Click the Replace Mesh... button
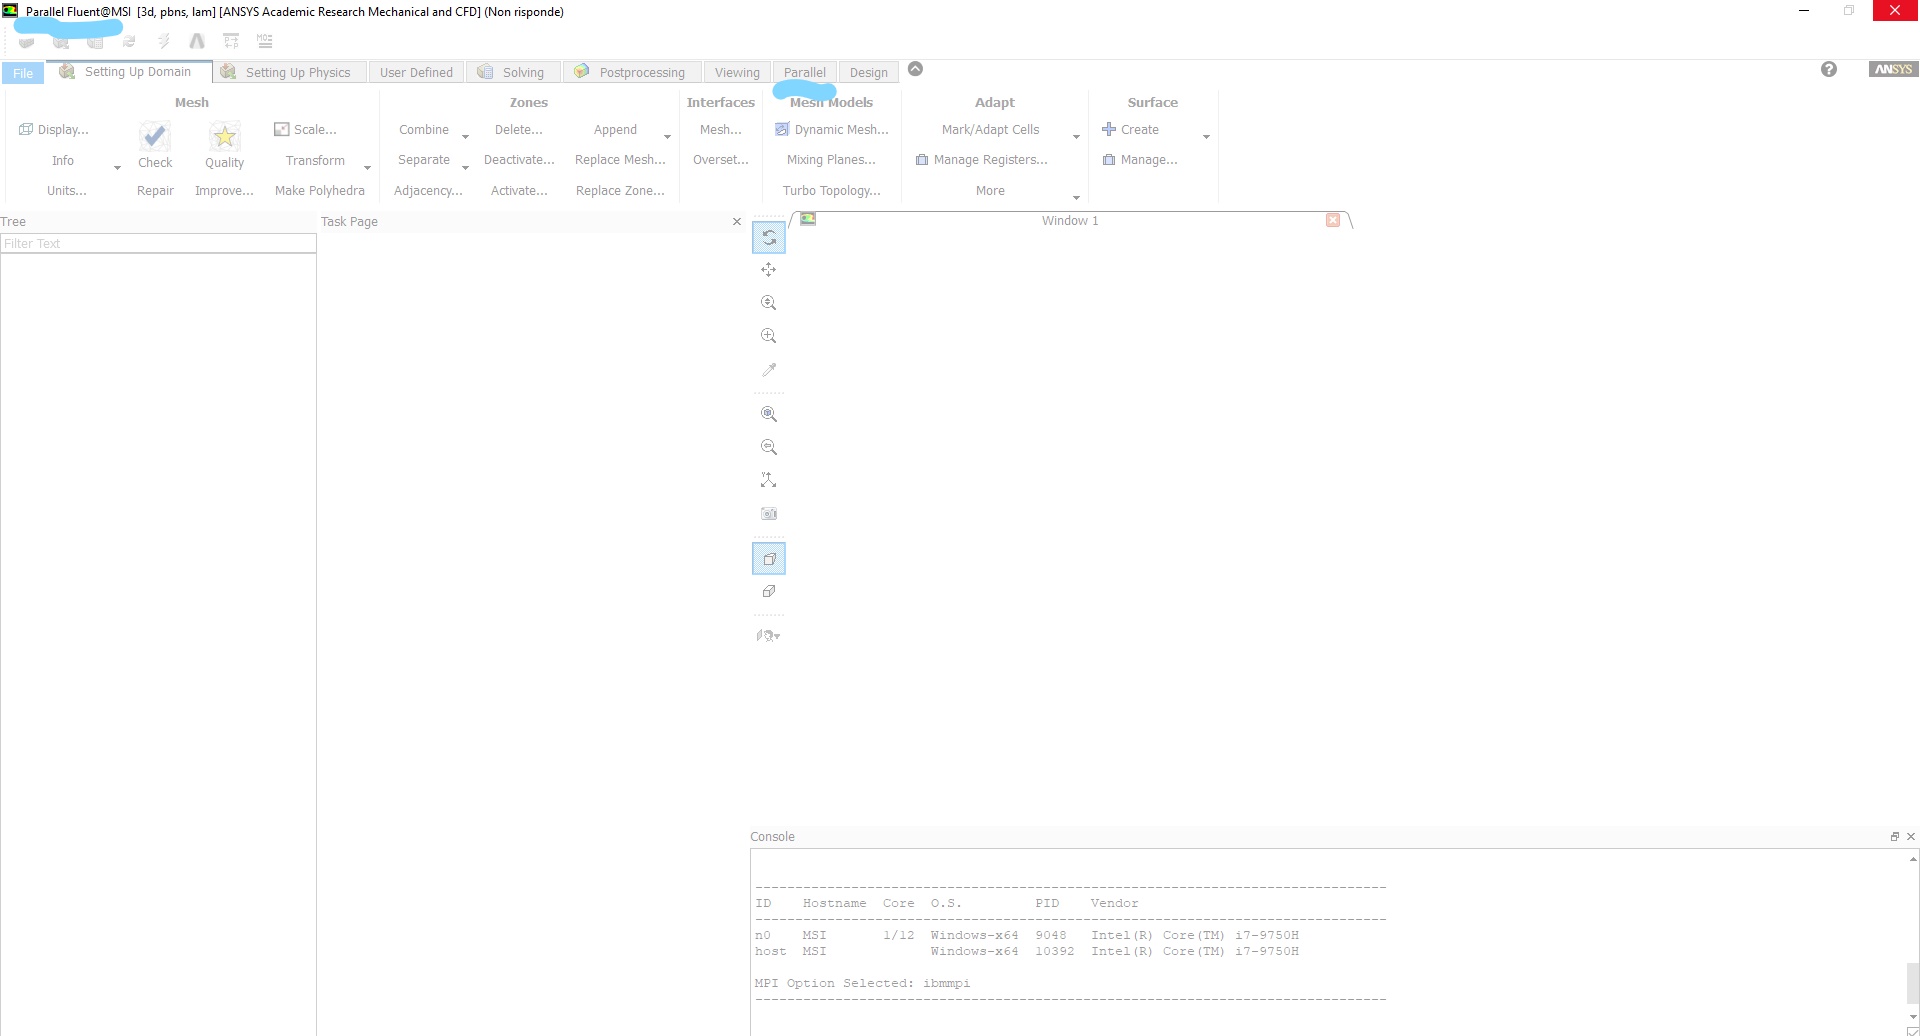Image resolution: width=1920 pixels, height=1036 pixels. pos(620,160)
